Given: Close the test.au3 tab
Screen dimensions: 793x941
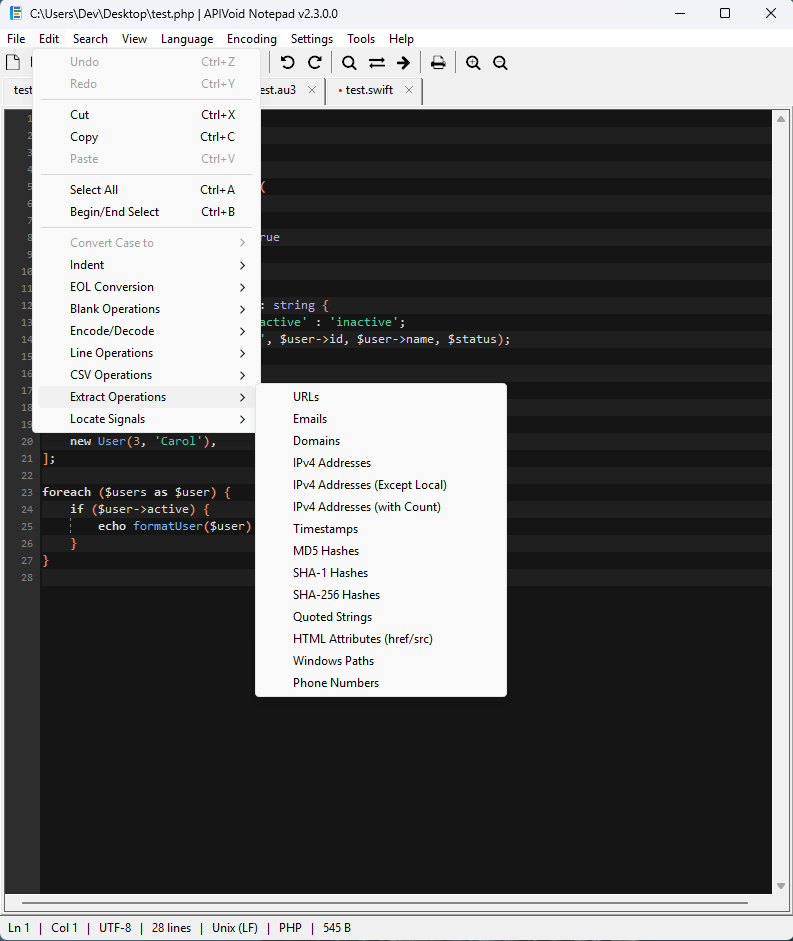Looking at the screenshot, I should click(312, 89).
